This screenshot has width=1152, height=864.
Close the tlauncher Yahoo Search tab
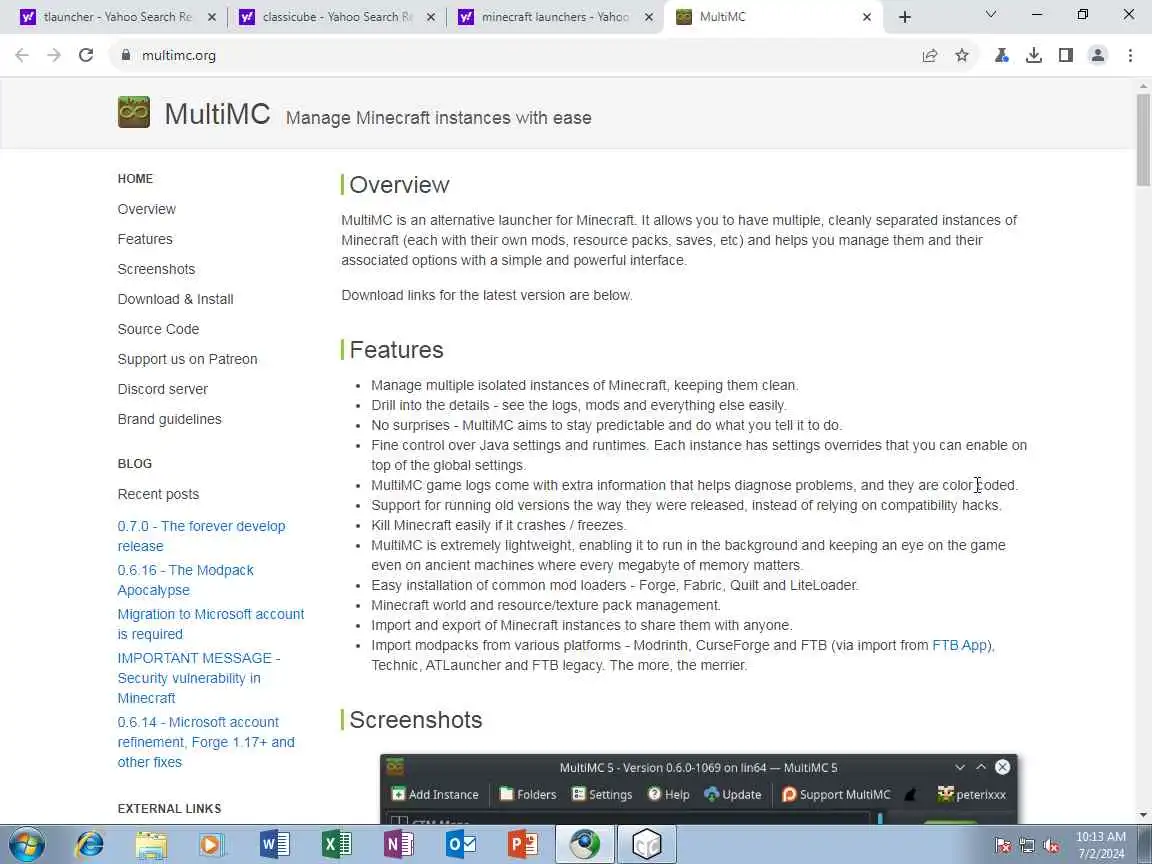pos(212,17)
